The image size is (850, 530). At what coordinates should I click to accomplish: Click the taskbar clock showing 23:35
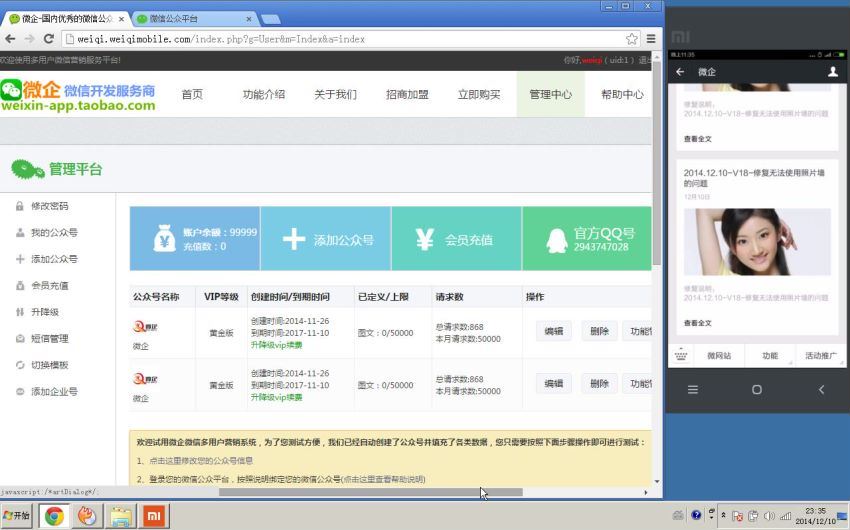pos(815,516)
